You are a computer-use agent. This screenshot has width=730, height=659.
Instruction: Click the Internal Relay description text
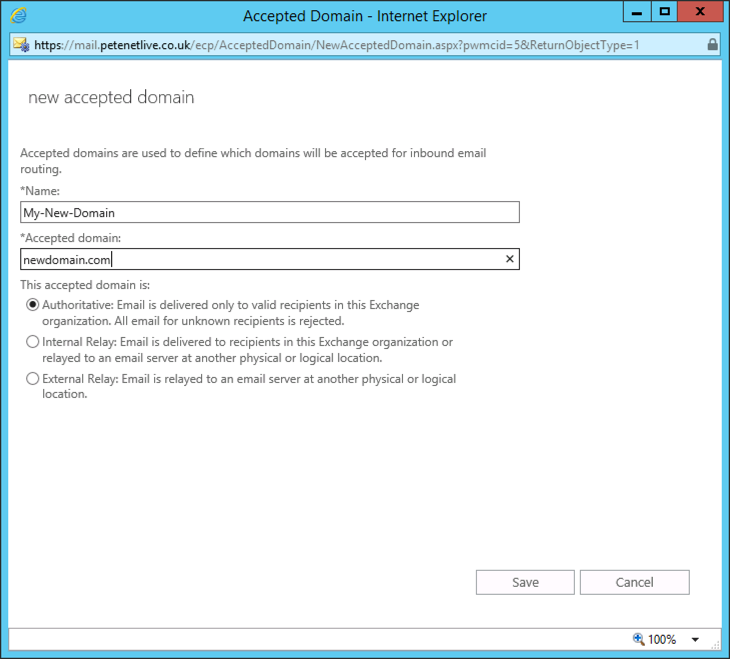tap(247, 350)
